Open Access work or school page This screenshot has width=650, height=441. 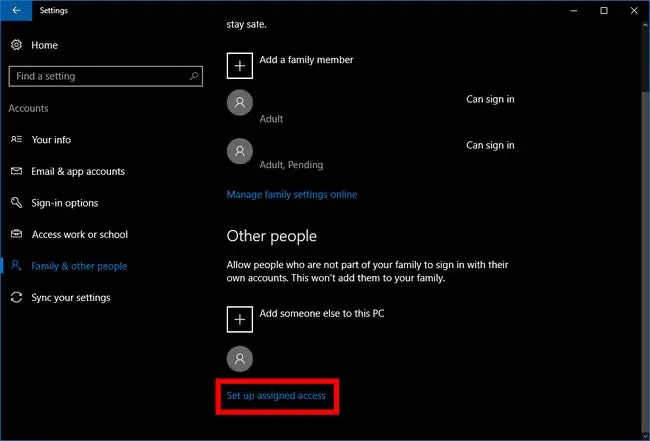point(80,234)
